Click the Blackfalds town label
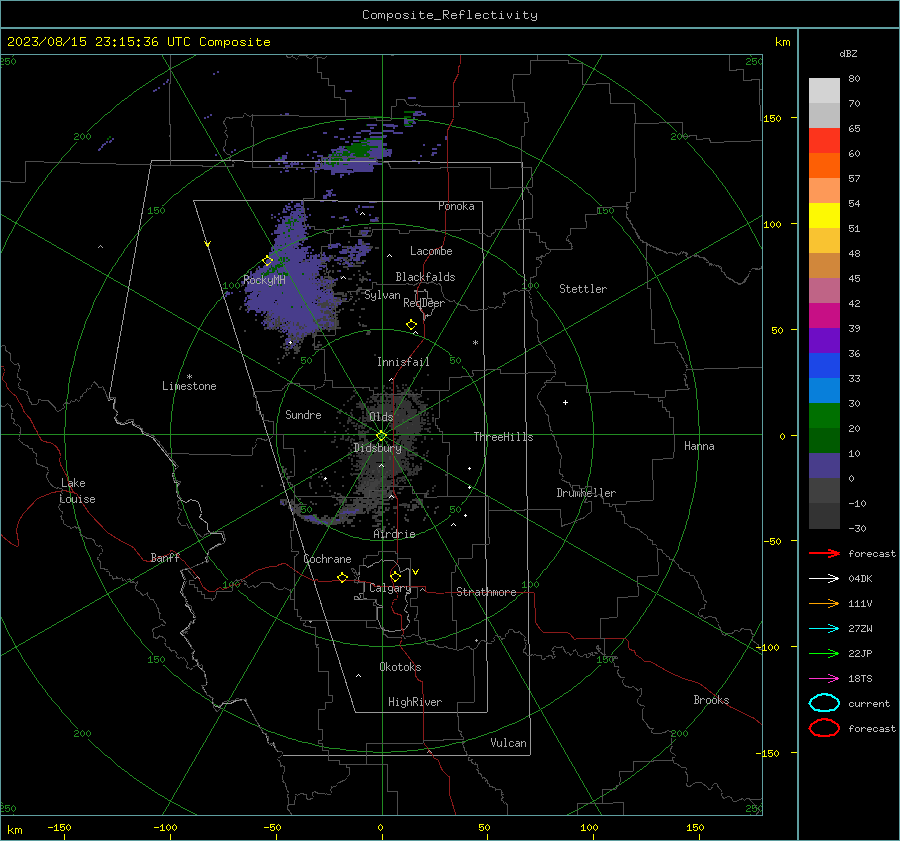The width and height of the screenshot is (900, 841). tap(425, 277)
